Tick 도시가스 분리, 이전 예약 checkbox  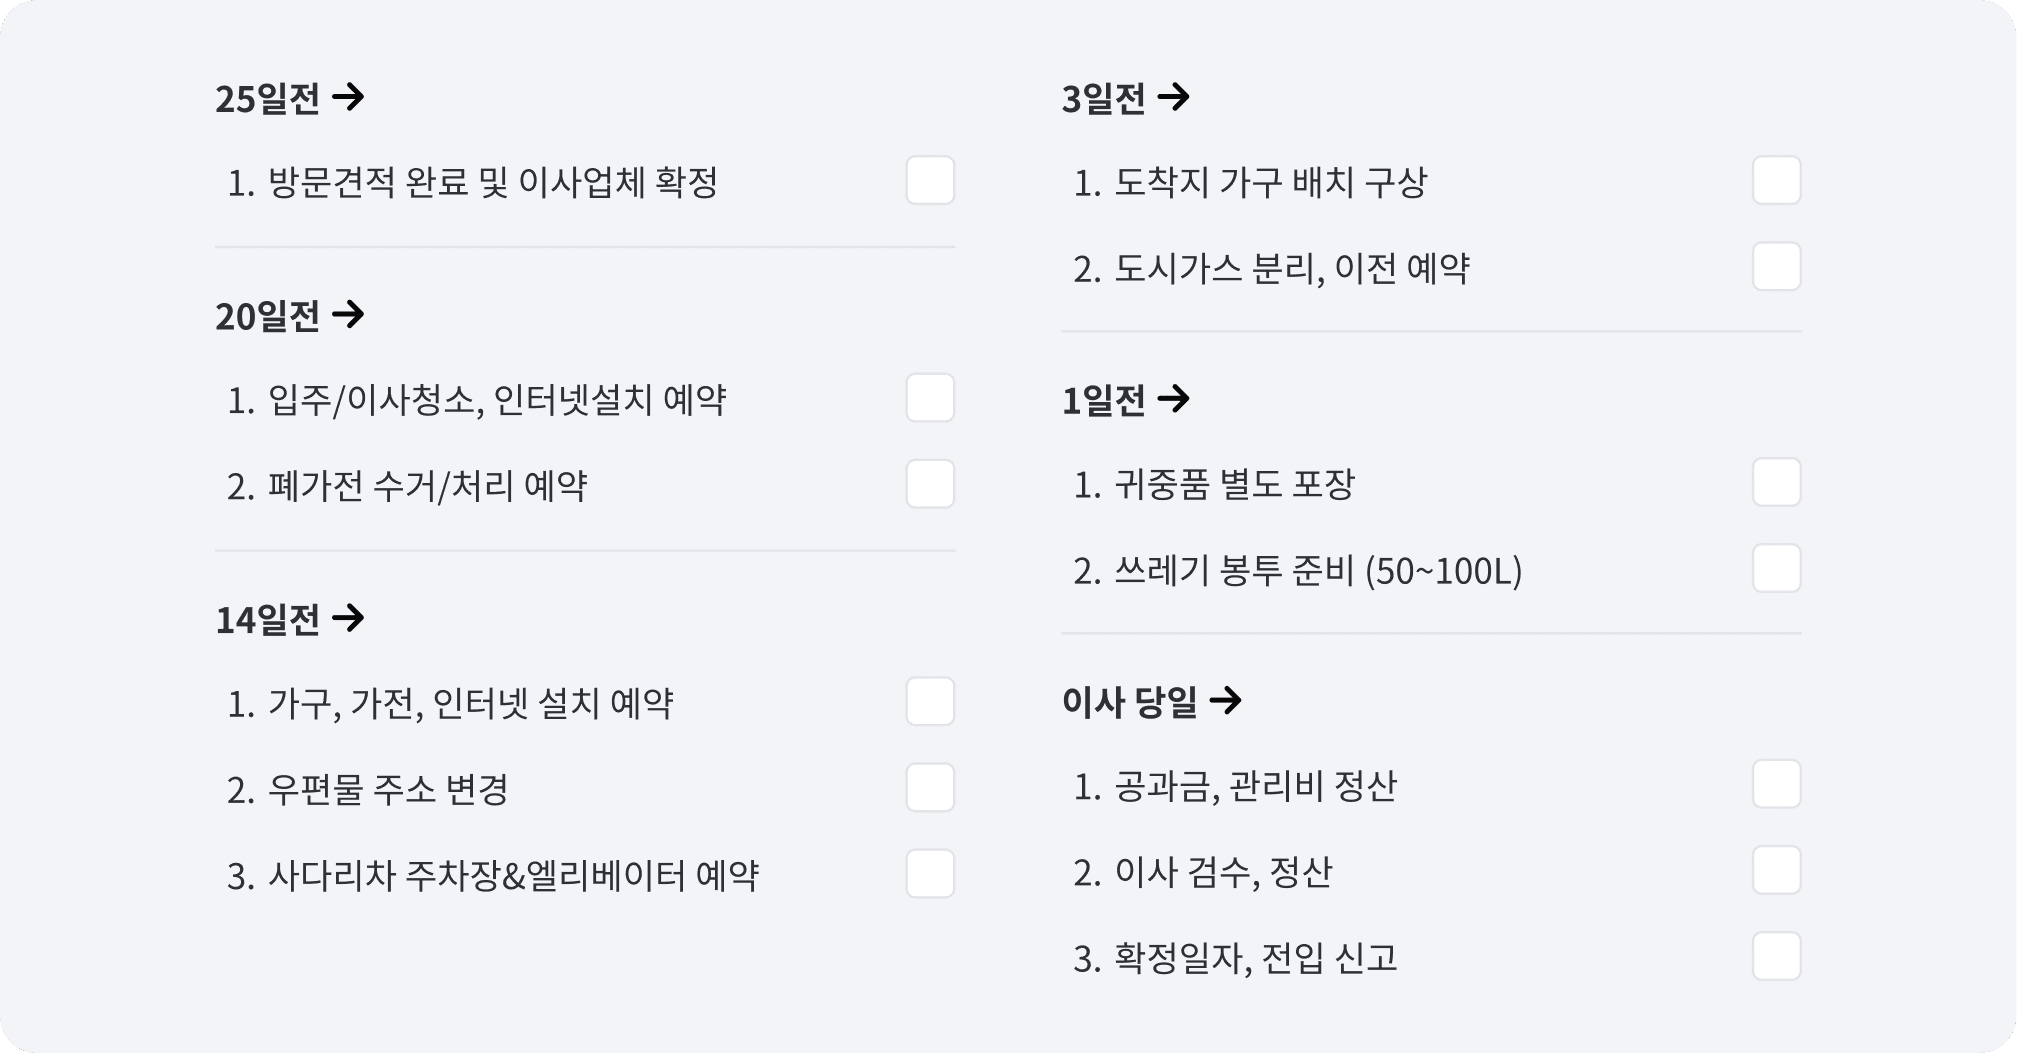[x=1777, y=267]
